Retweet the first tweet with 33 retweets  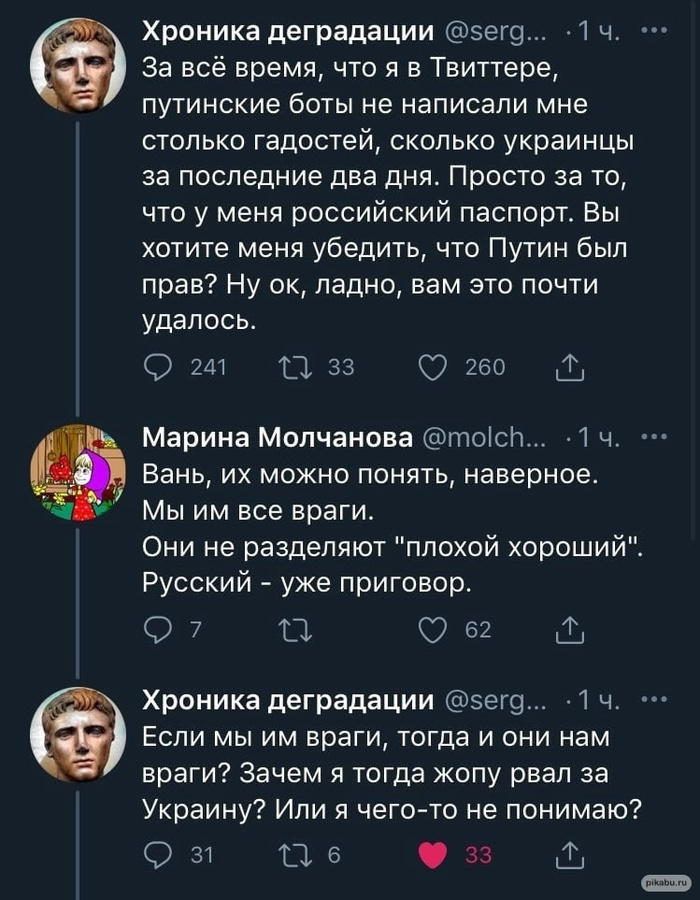tap(297, 368)
